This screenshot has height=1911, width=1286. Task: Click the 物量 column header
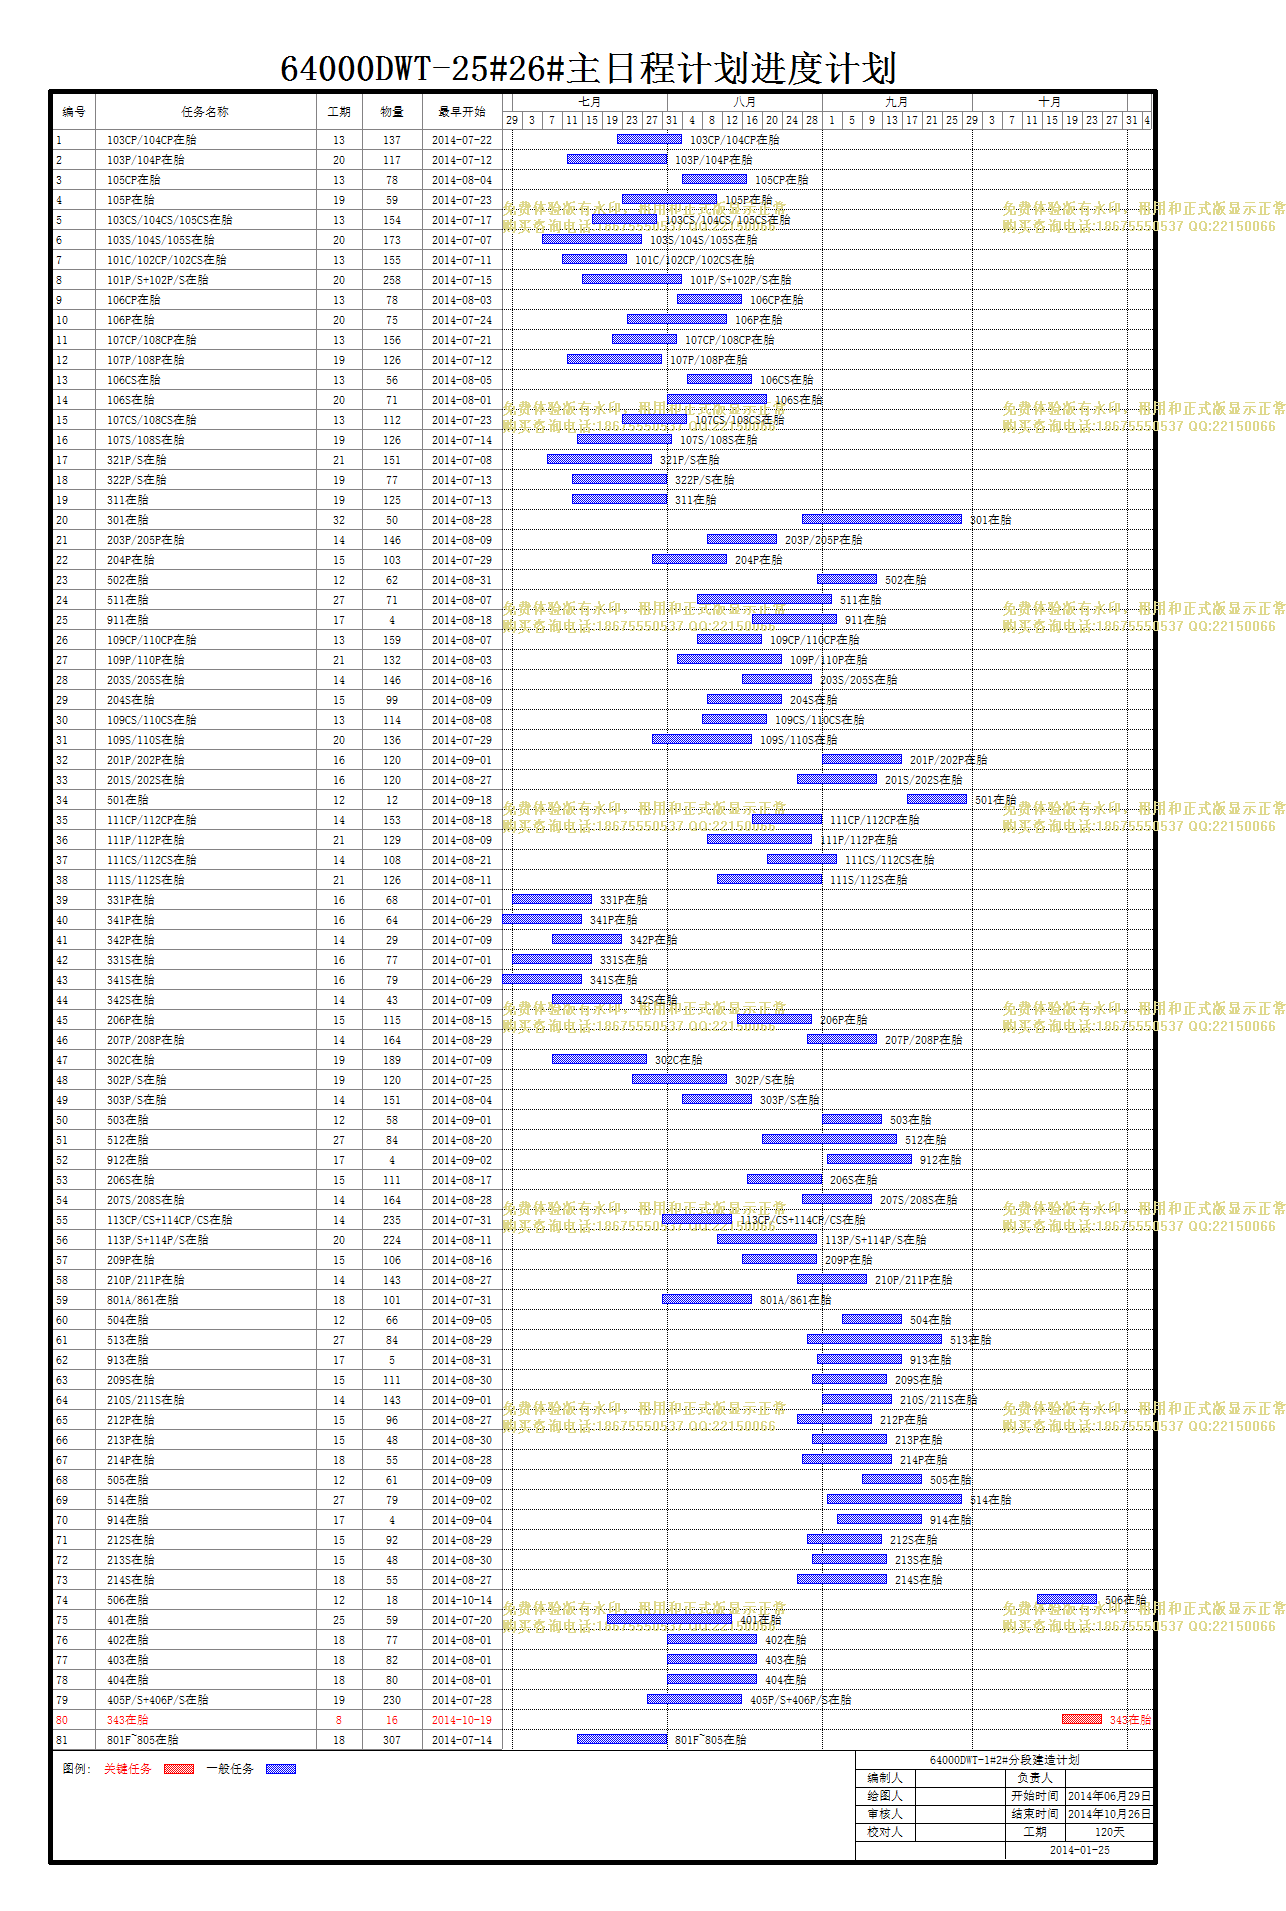[x=392, y=112]
